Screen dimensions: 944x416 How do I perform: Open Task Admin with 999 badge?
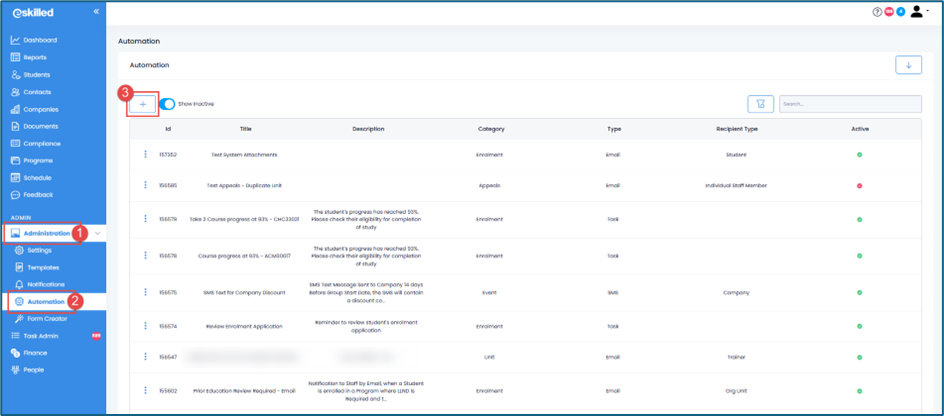[x=41, y=336]
